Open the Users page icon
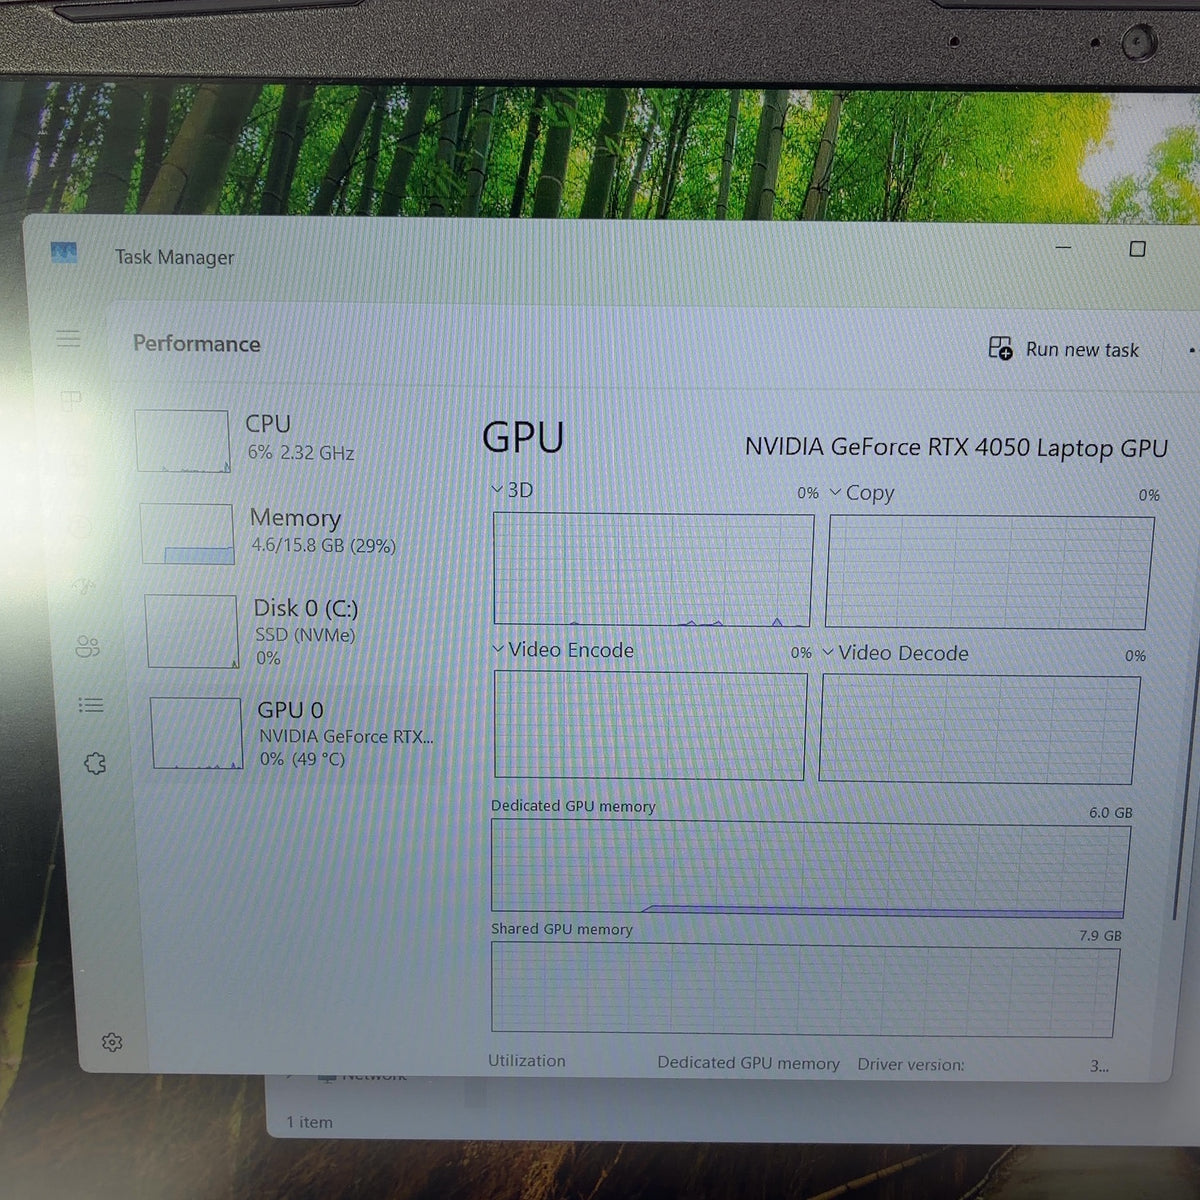The image size is (1200, 1200). tap(87, 647)
